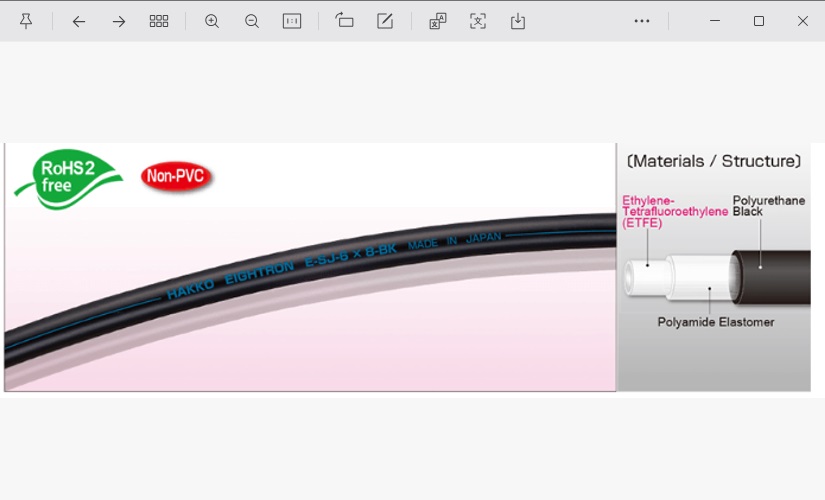Click the 'E-SJ-6 x 8-BK' model text

click(x=350, y=255)
